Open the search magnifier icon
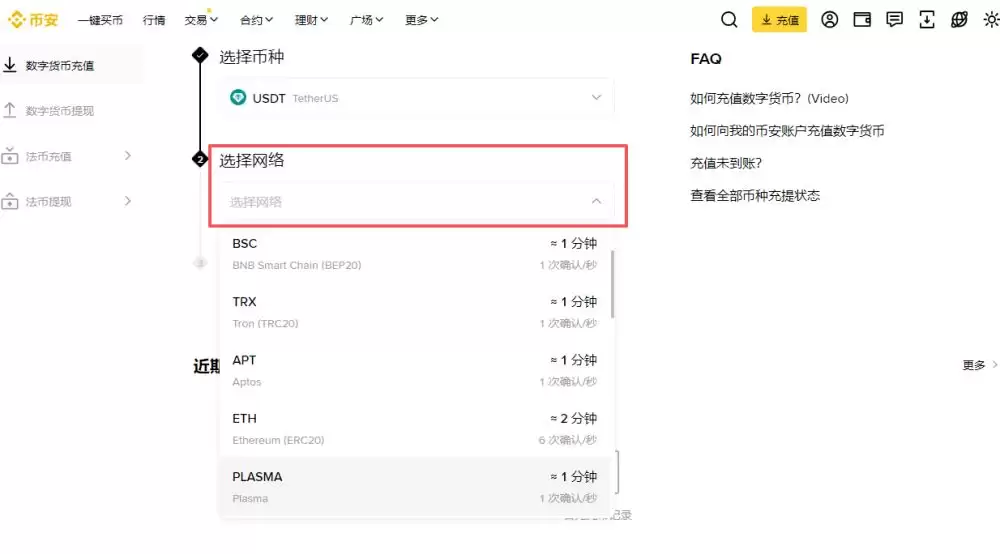The width and height of the screenshot is (1000, 554). (729, 20)
